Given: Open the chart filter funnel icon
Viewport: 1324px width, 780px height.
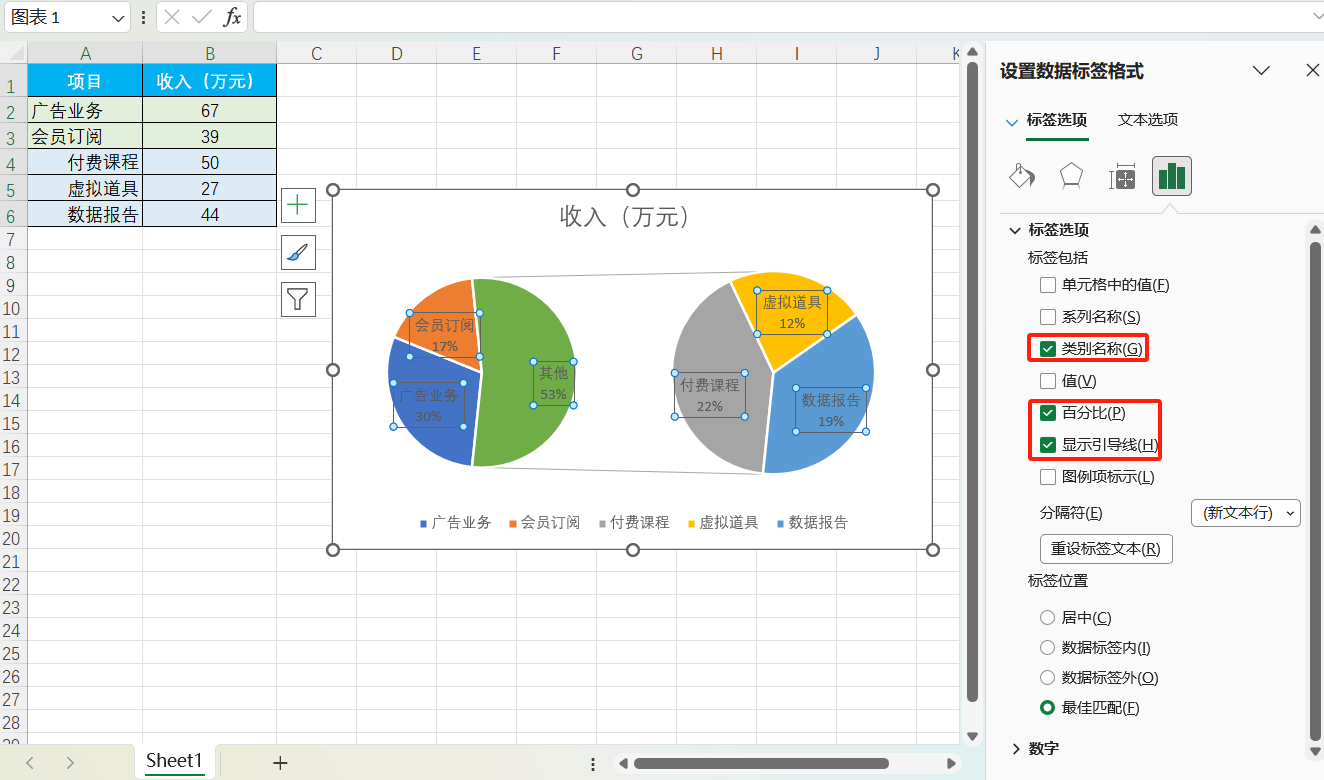Looking at the screenshot, I should (x=297, y=299).
